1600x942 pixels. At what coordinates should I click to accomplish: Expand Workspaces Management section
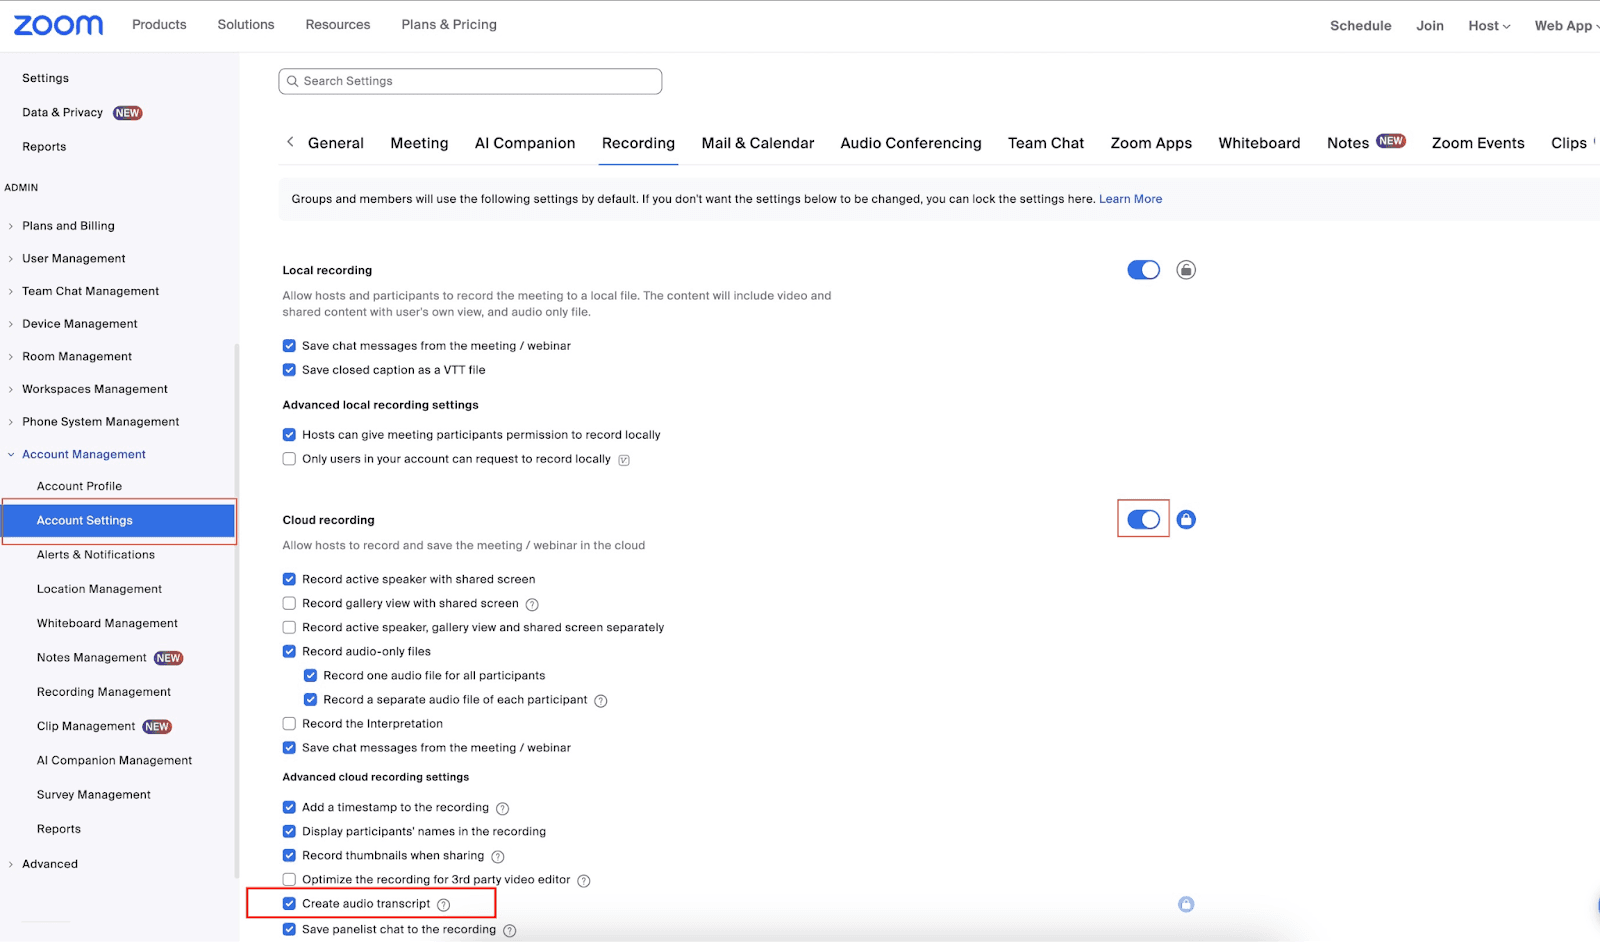click(x=95, y=389)
